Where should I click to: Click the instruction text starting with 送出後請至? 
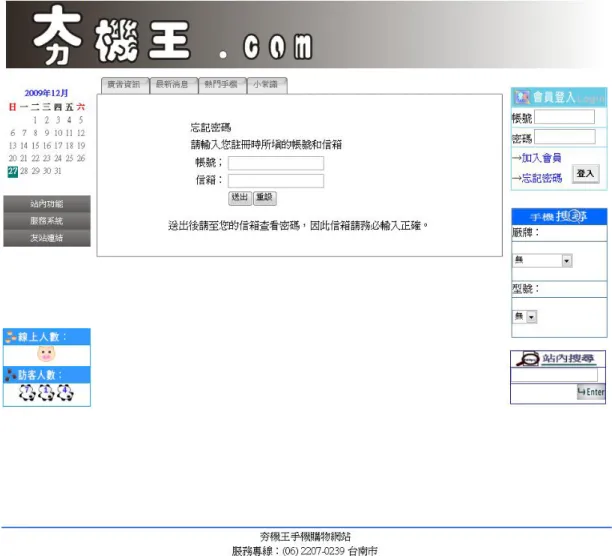(x=298, y=226)
